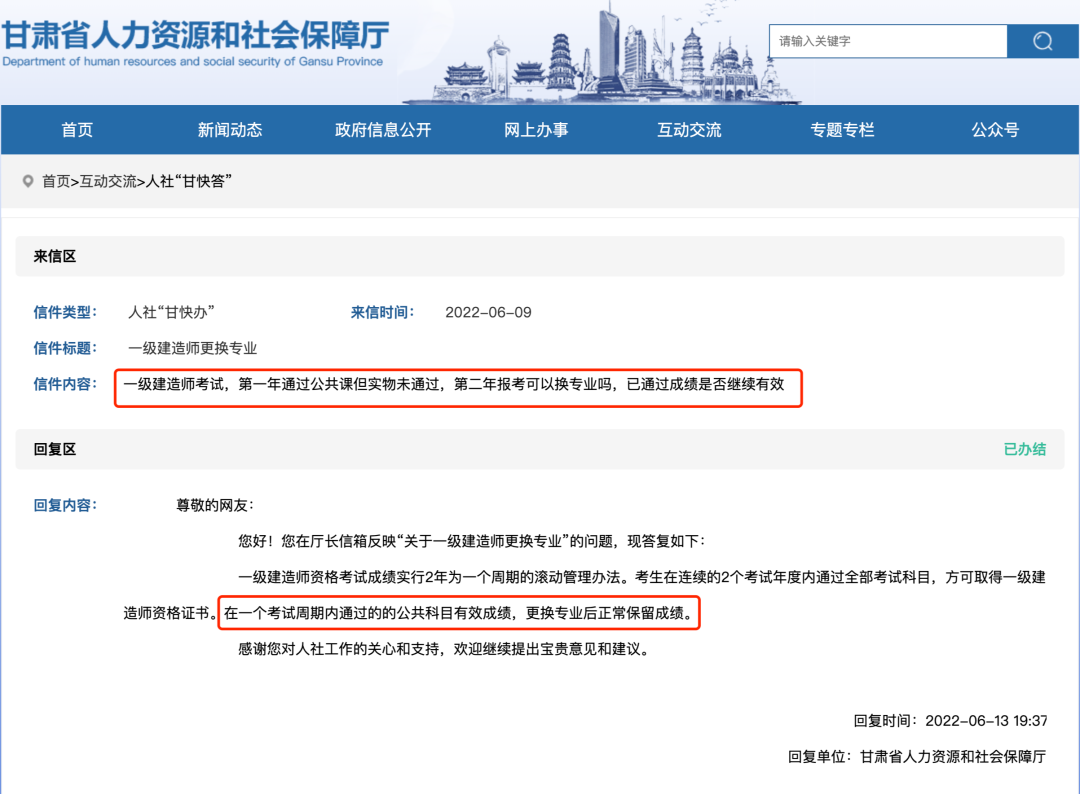Select 网上办事 in the navigation bar
Image resolution: width=1080 pixels, height=794 pixels.
pos(536,130)
